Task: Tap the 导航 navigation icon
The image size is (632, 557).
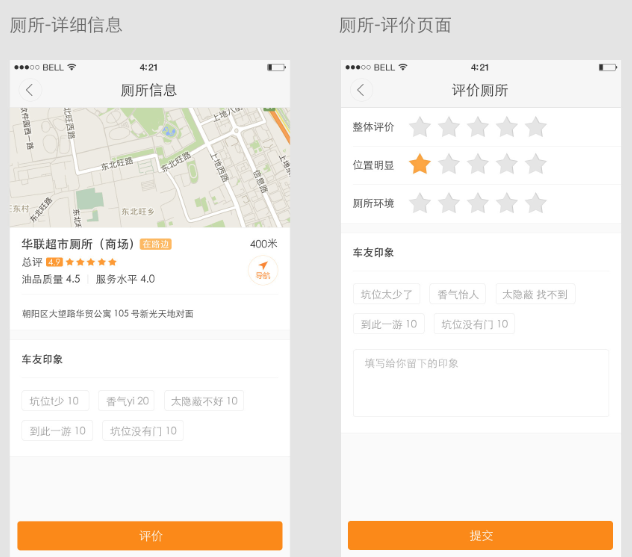Action: [263, 271]
